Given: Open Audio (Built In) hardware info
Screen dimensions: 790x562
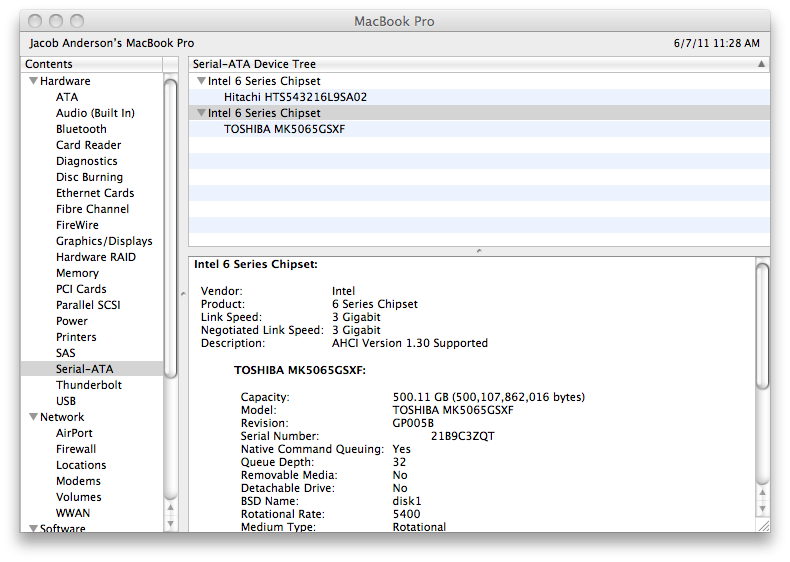Looking at the screenshot, I should click(95, 113).
